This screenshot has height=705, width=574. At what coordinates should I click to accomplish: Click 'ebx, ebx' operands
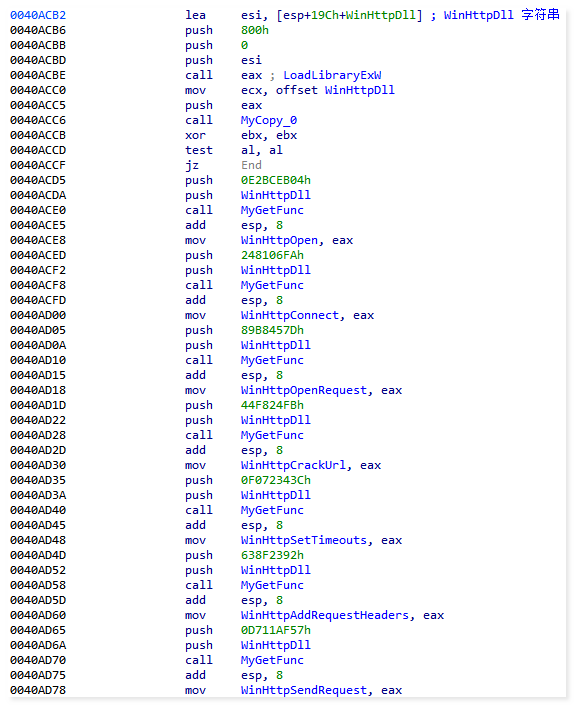click(x=269, y=135)
